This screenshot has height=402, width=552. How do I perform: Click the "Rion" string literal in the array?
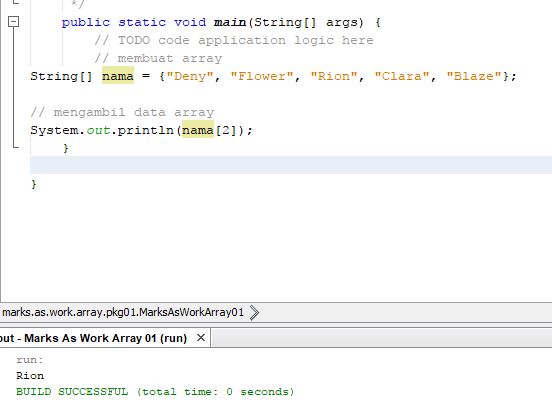point(334,76)
